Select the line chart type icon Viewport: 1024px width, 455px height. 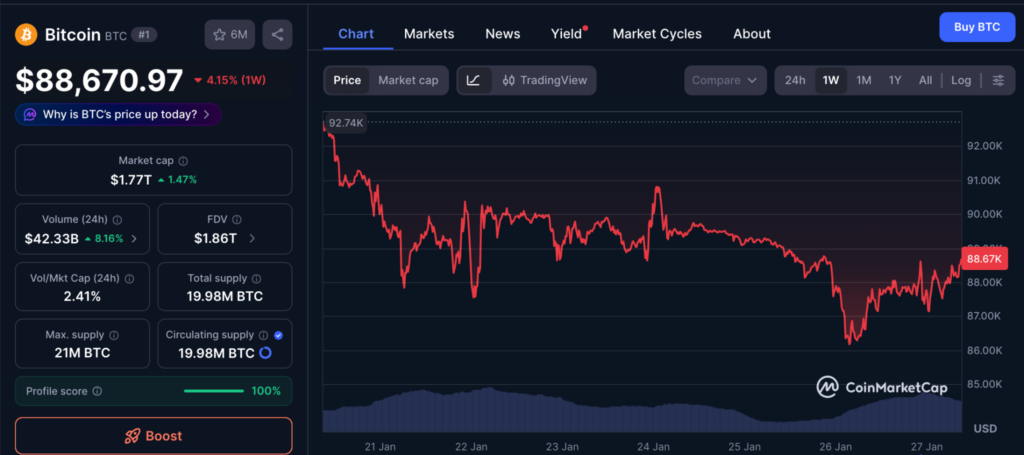click(473, 80)
